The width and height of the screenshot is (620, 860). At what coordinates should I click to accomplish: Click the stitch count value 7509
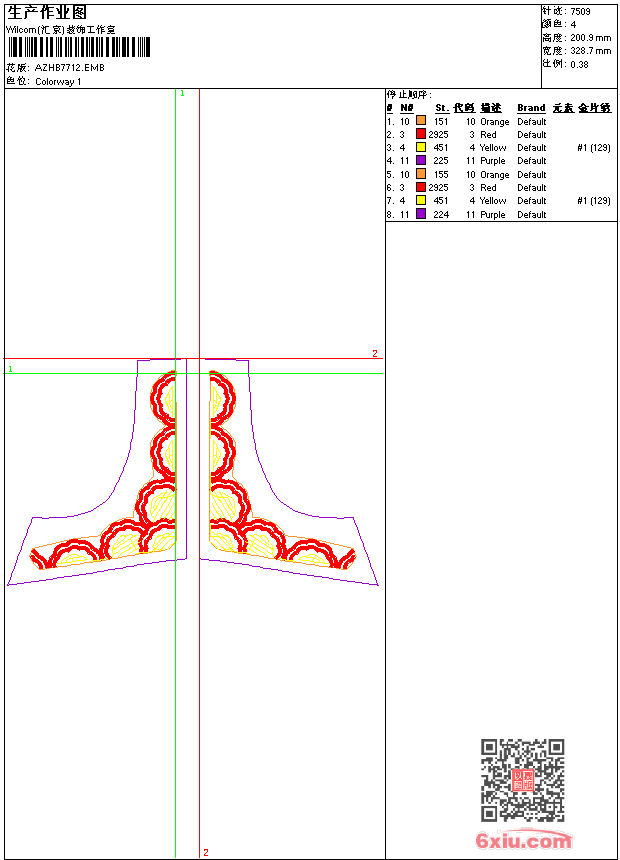(x=580, y=11)
